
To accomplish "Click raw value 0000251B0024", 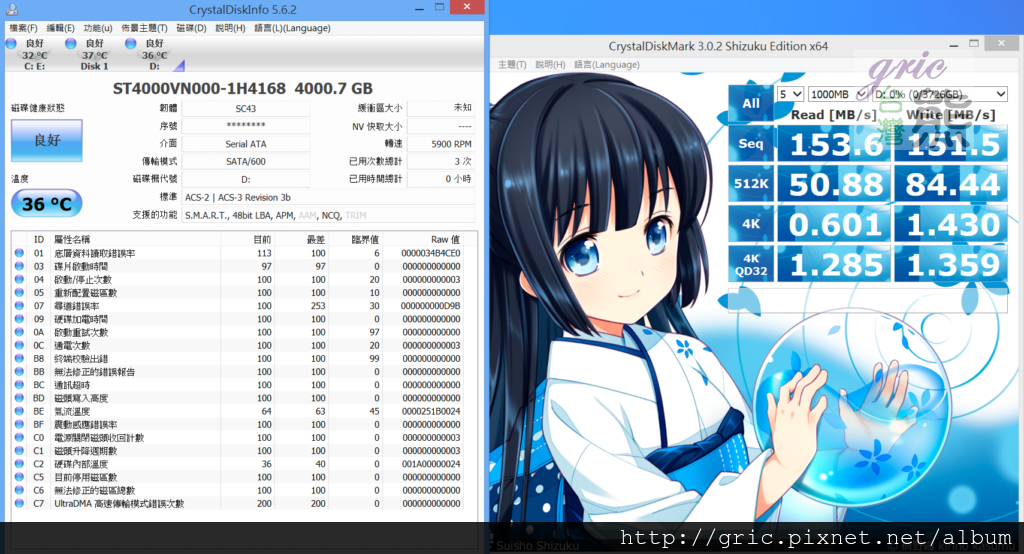I will point(431,412).
